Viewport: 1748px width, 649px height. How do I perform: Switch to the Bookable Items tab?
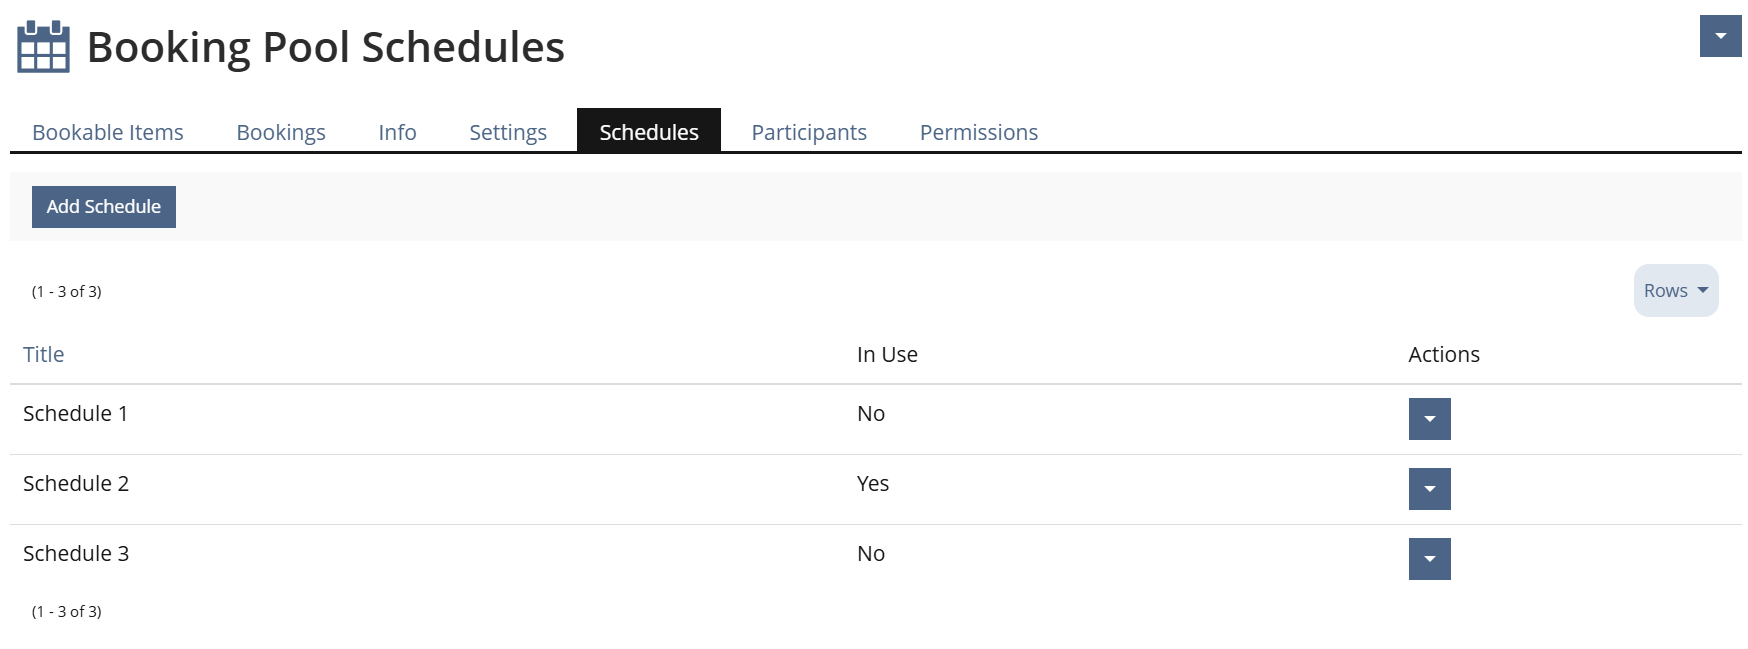tap(108, 132)
